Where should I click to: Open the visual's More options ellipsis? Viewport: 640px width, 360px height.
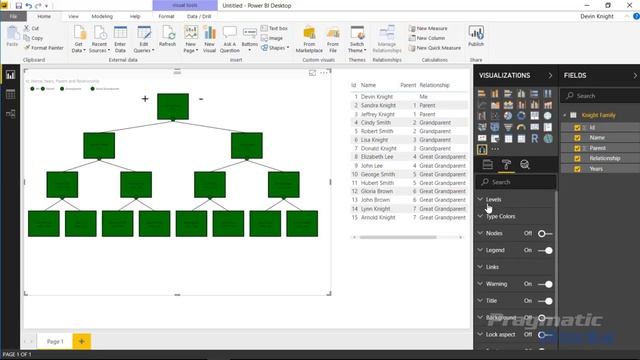pos(324,73)
